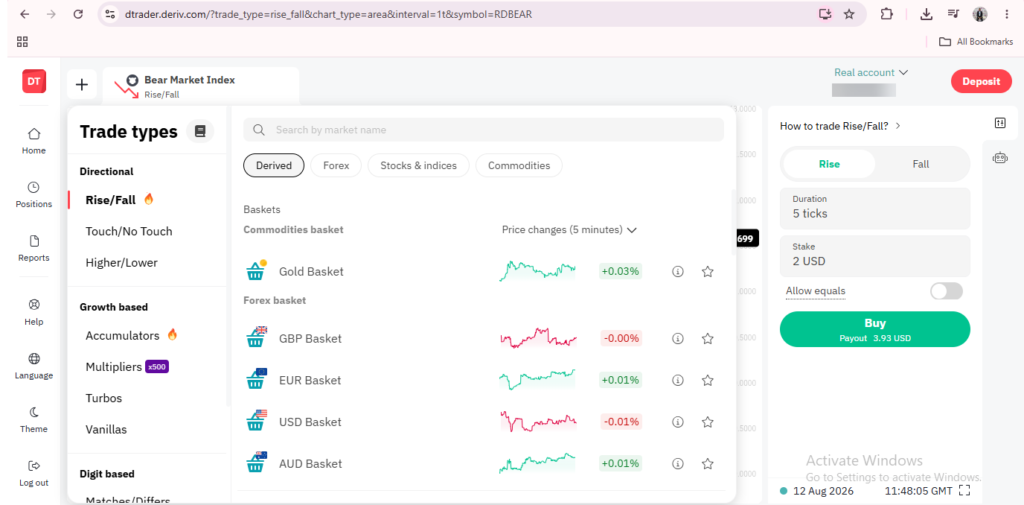Viewport: 1024px width, 505px height.
Task: Add a new chart with plus button
Action: tap(82, 84)
